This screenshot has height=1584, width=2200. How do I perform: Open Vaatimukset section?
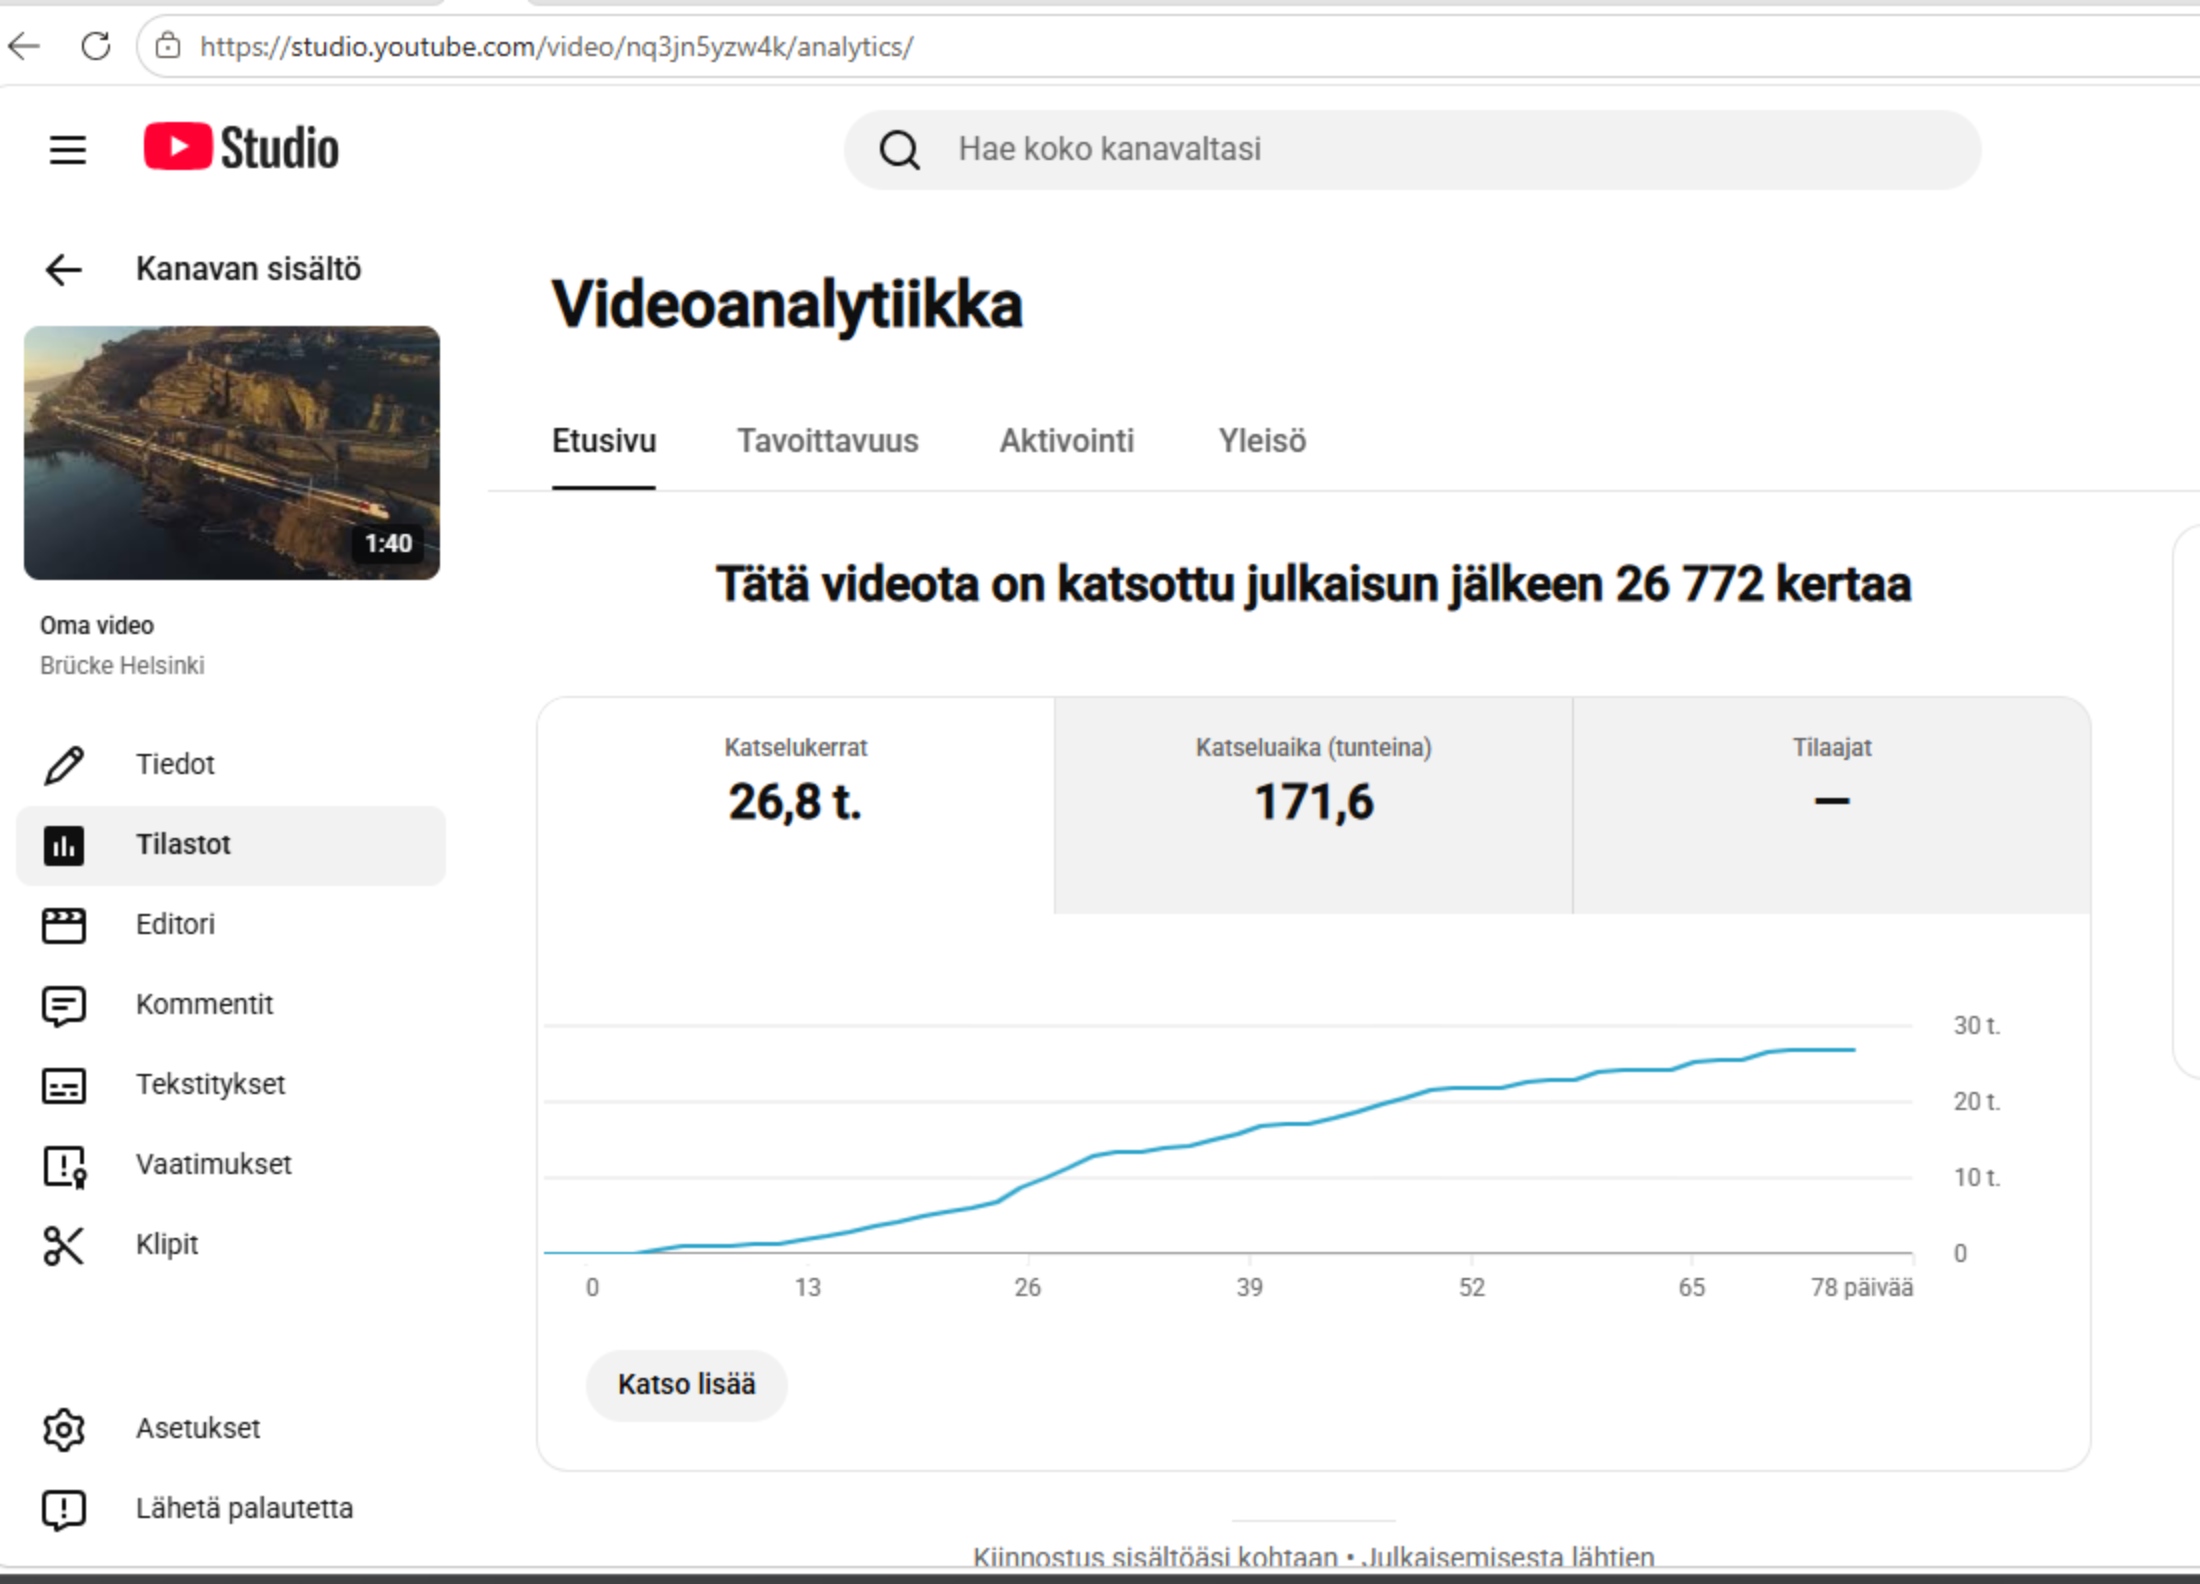[x=231, y=1165]
